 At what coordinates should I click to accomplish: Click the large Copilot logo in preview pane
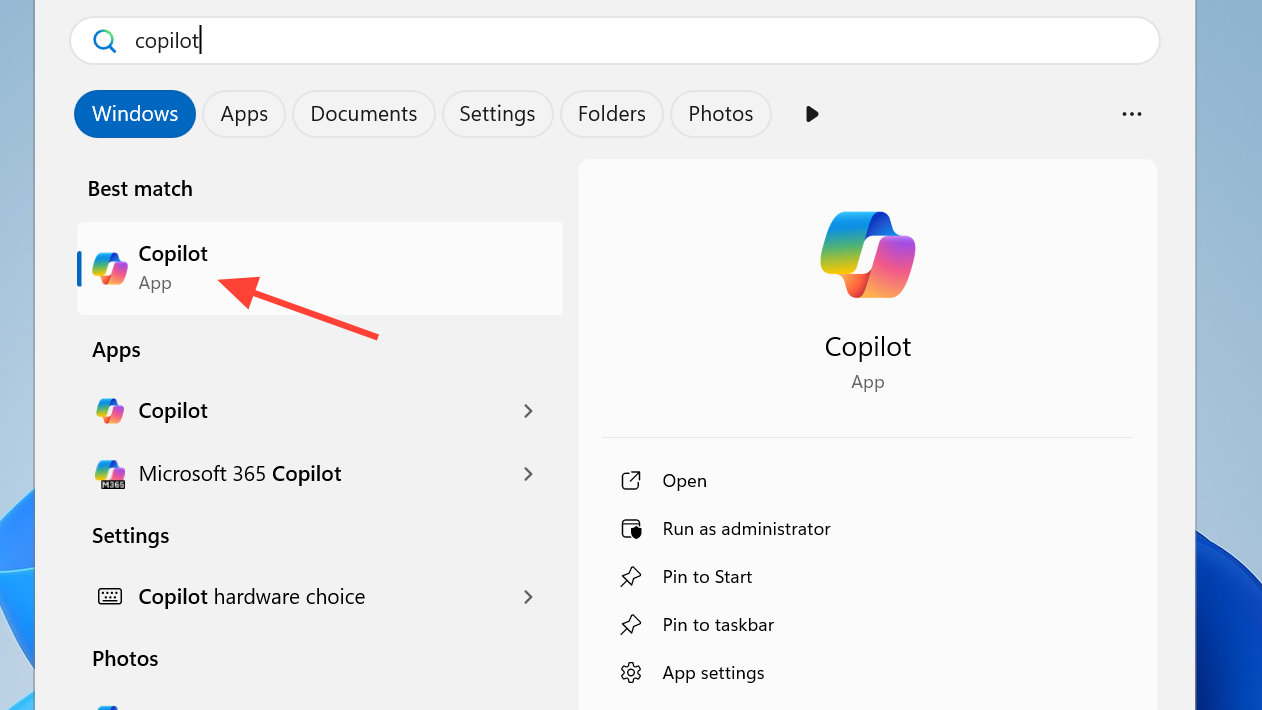pos(867,254)
